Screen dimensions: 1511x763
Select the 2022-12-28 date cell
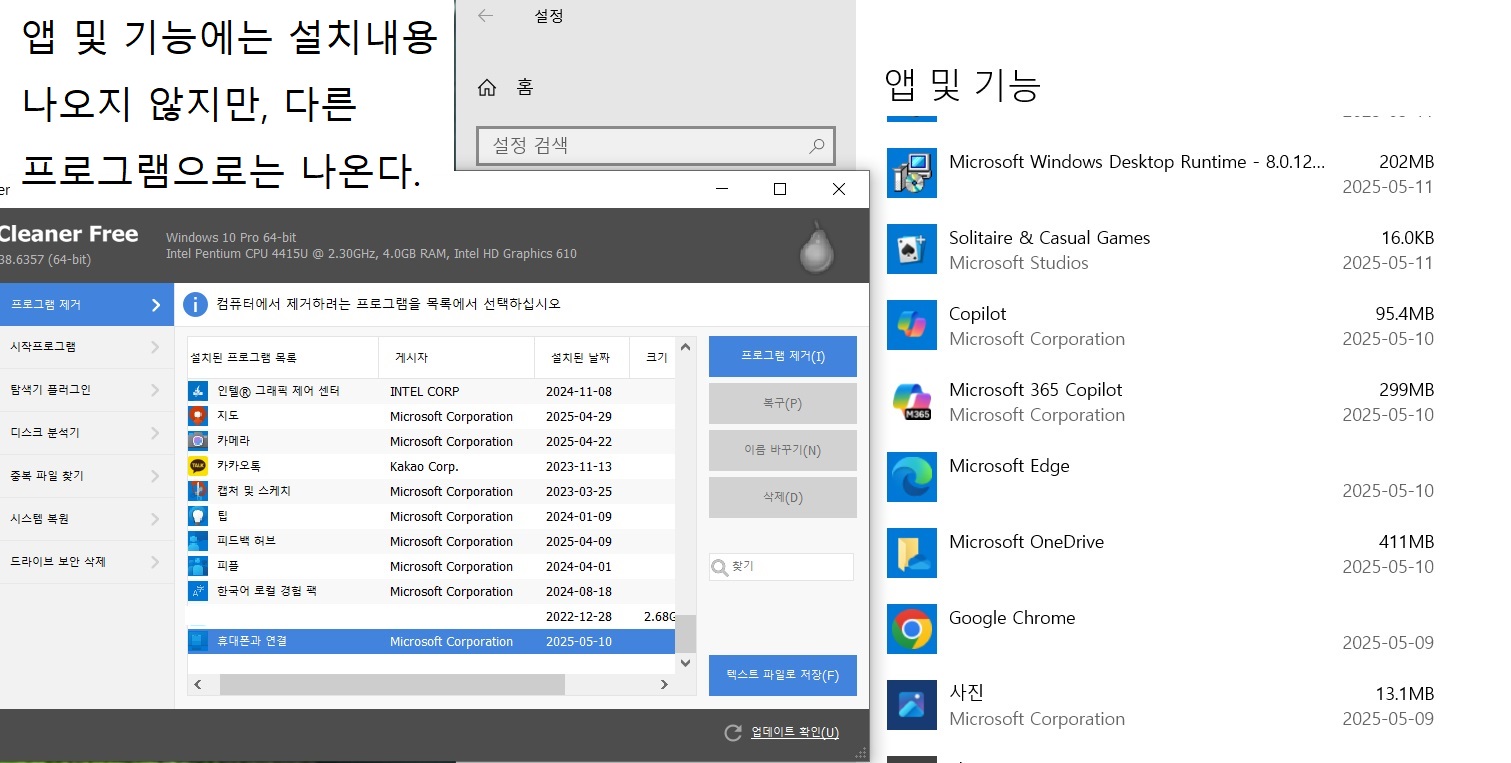coord(579,616)
